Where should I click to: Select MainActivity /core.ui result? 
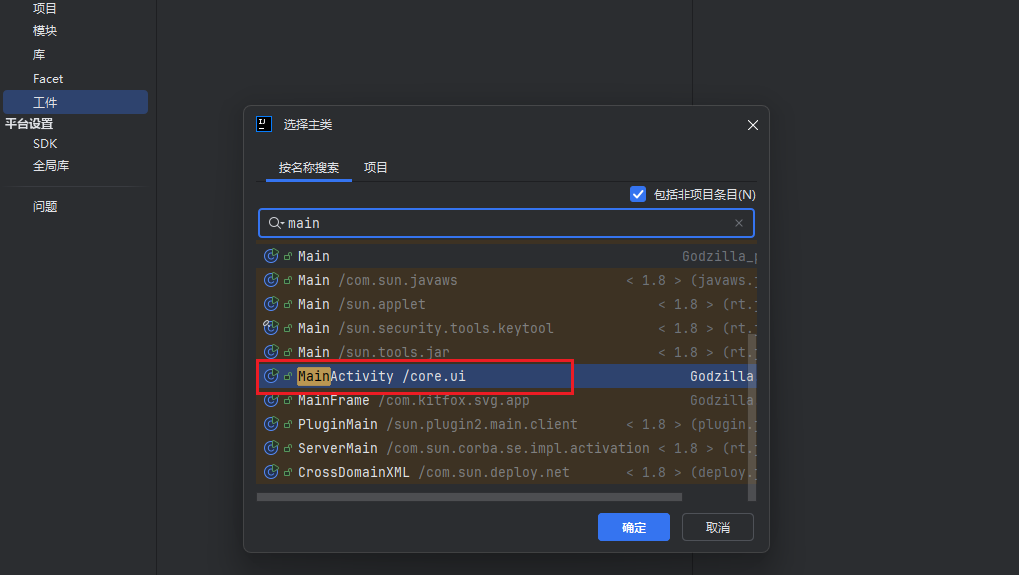pos(506,376)
